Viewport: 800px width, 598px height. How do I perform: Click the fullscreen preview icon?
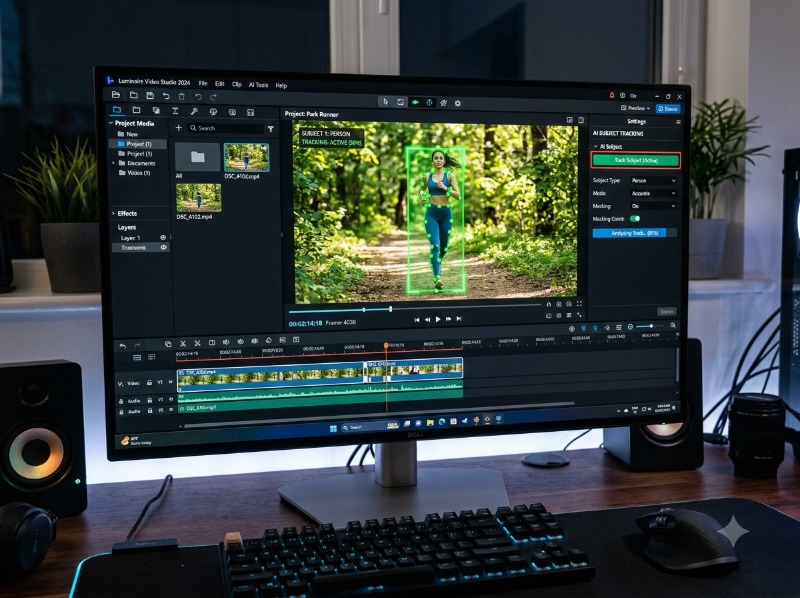pyautogui.click(x=579, y=304)
